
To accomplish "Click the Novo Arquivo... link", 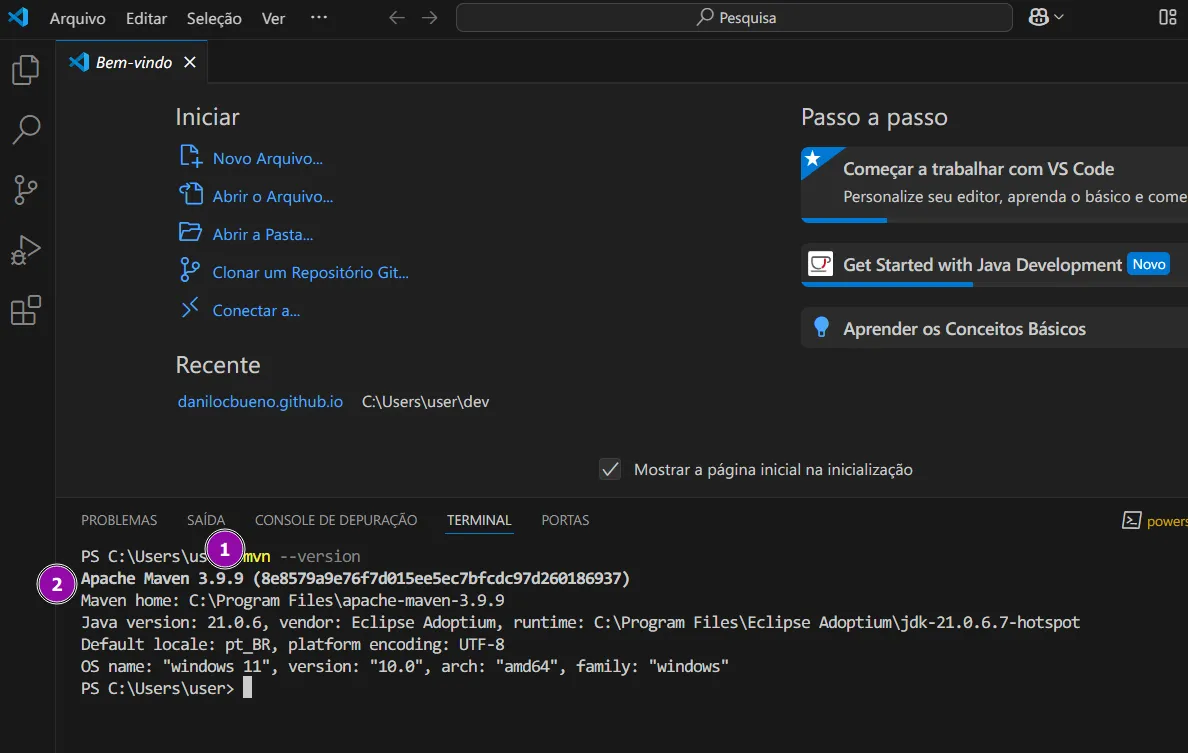I will pyautogui.click(x=267, y=158).
